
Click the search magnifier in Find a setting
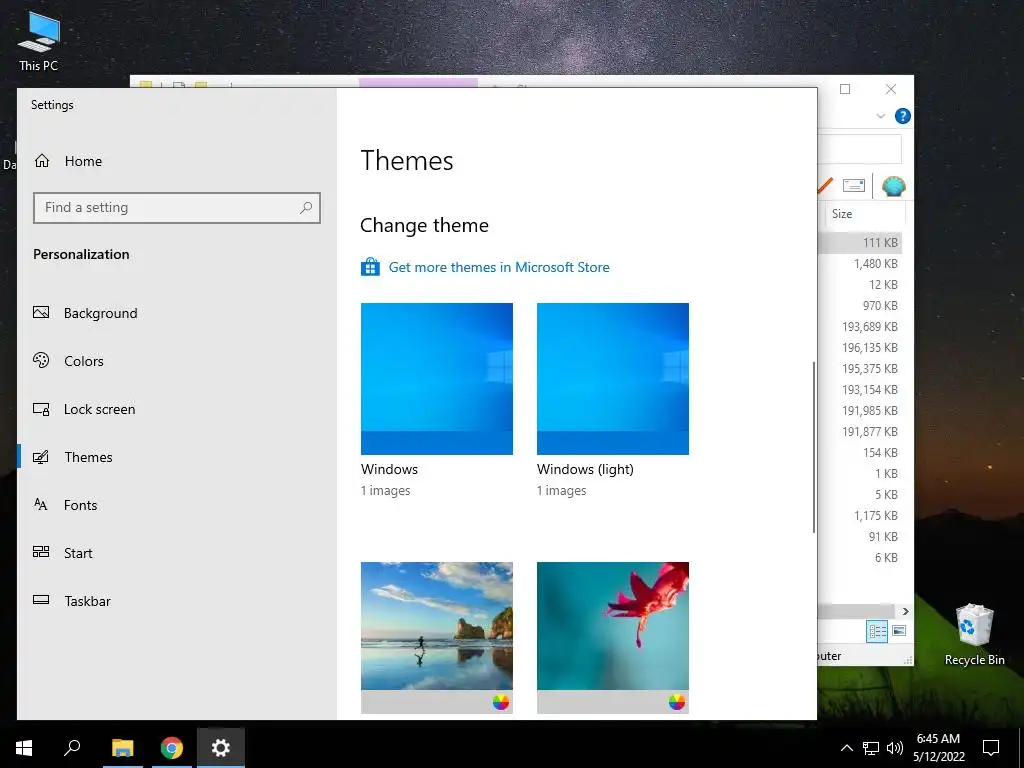pos(306,208)
